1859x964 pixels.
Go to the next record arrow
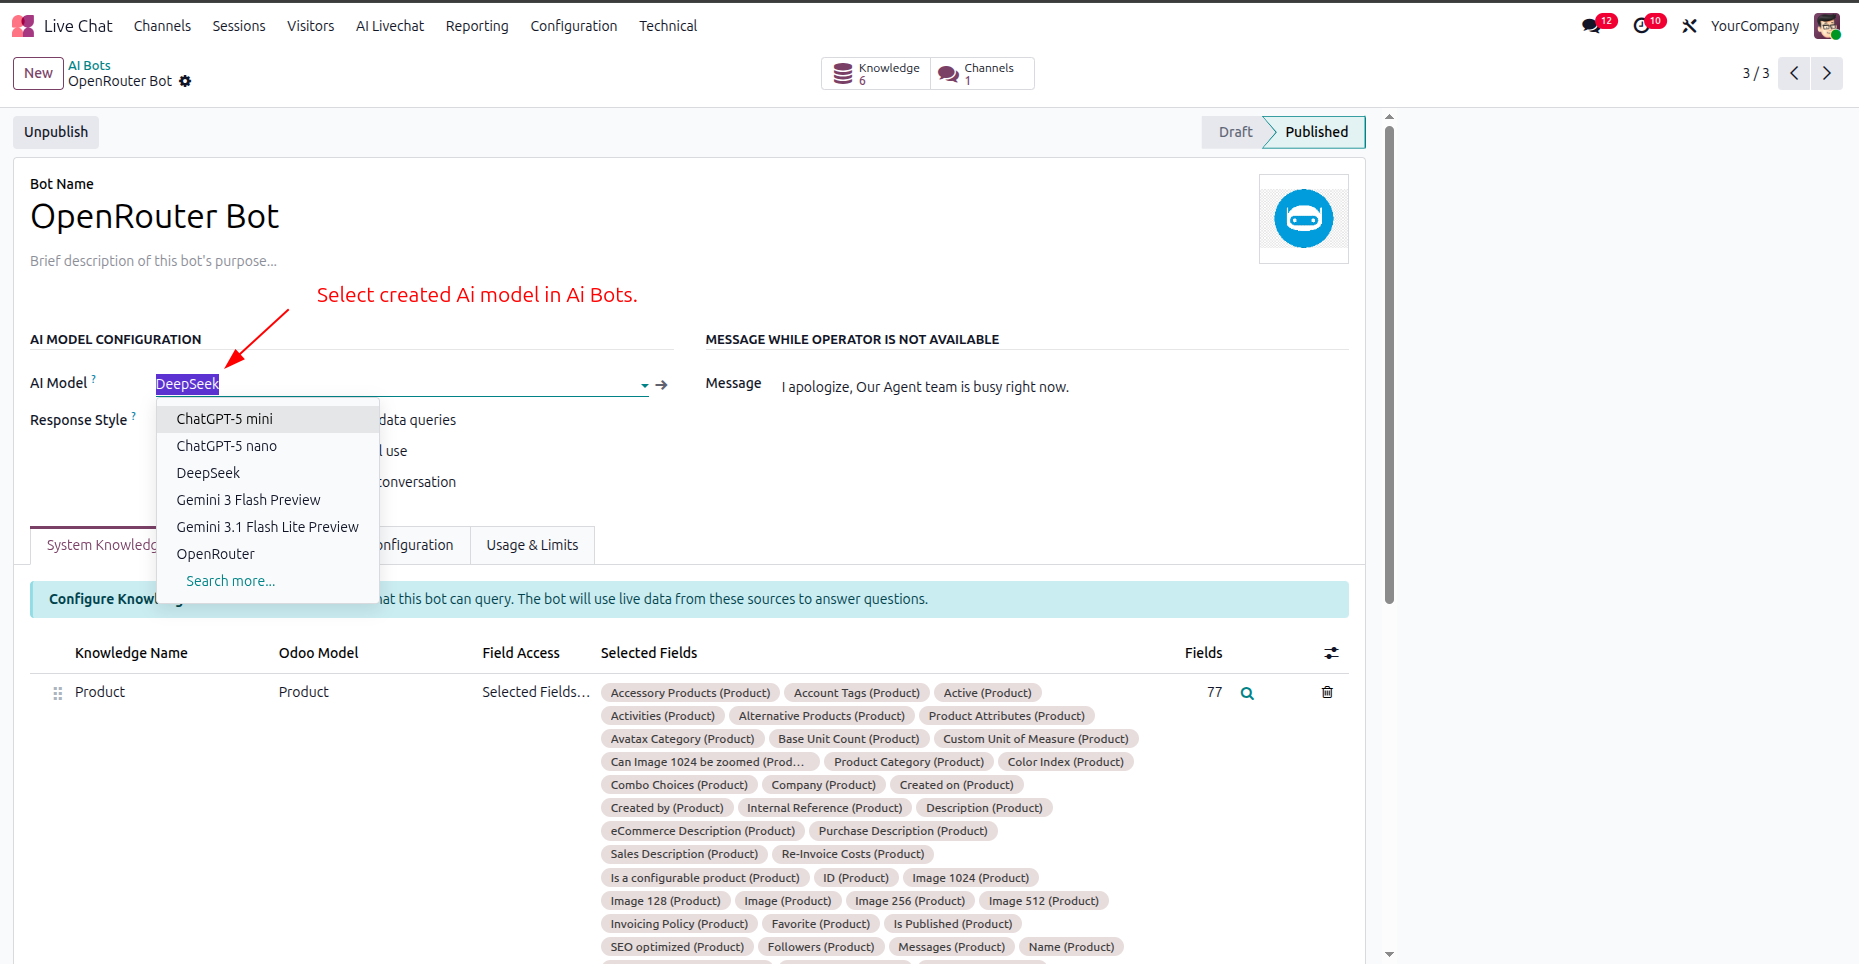(1827, 73)
